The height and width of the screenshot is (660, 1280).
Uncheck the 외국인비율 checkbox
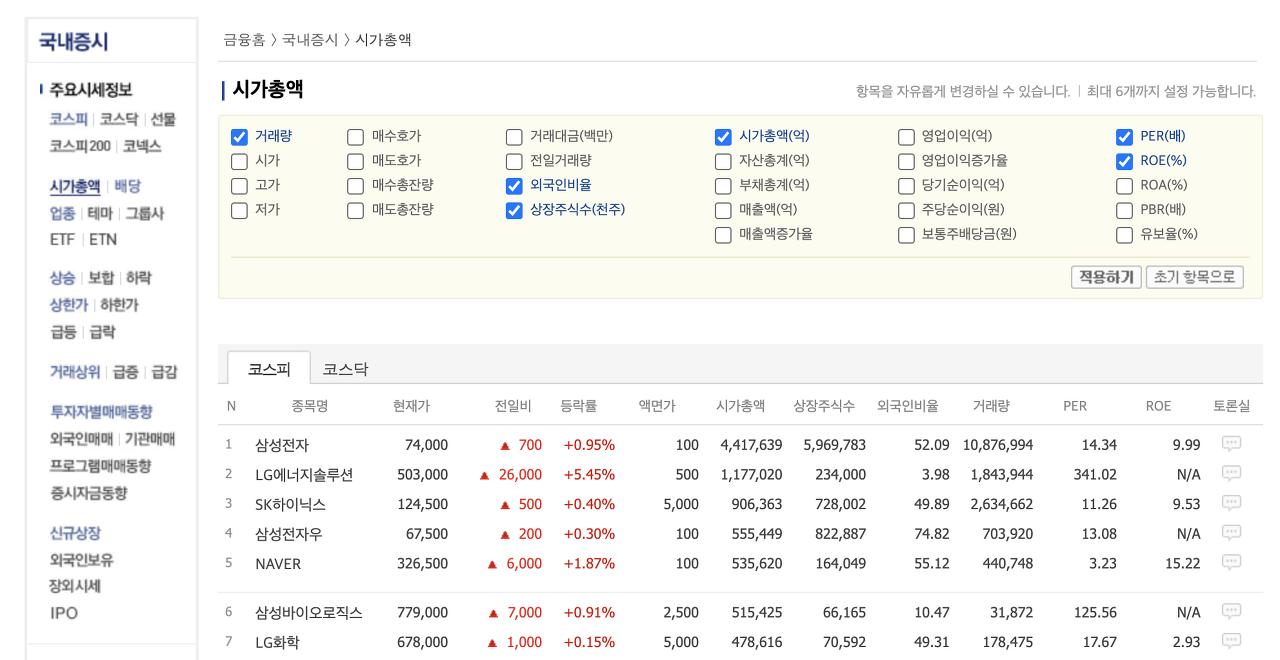[x=514, y=186]
